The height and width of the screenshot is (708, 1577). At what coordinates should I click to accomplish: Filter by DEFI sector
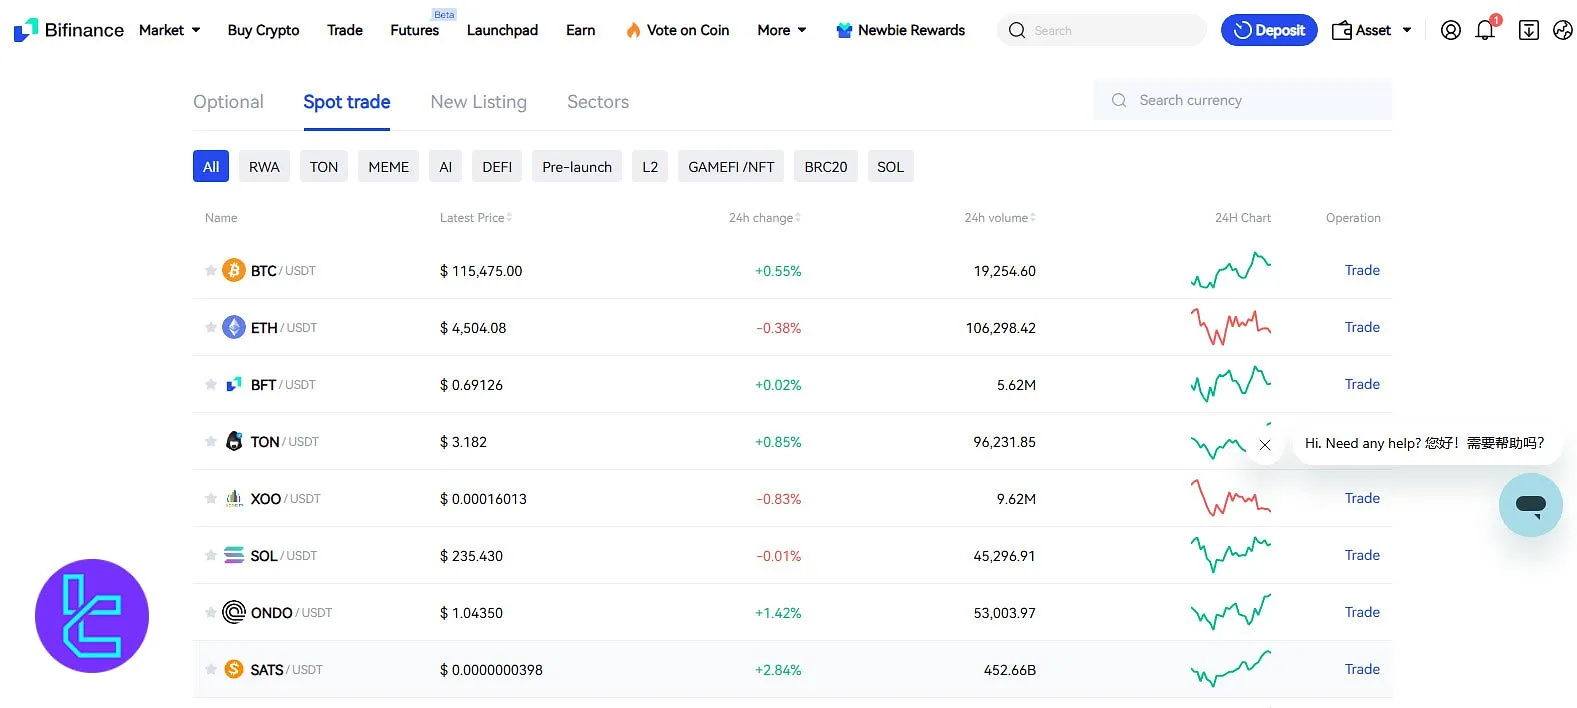(x=497, y=167)
